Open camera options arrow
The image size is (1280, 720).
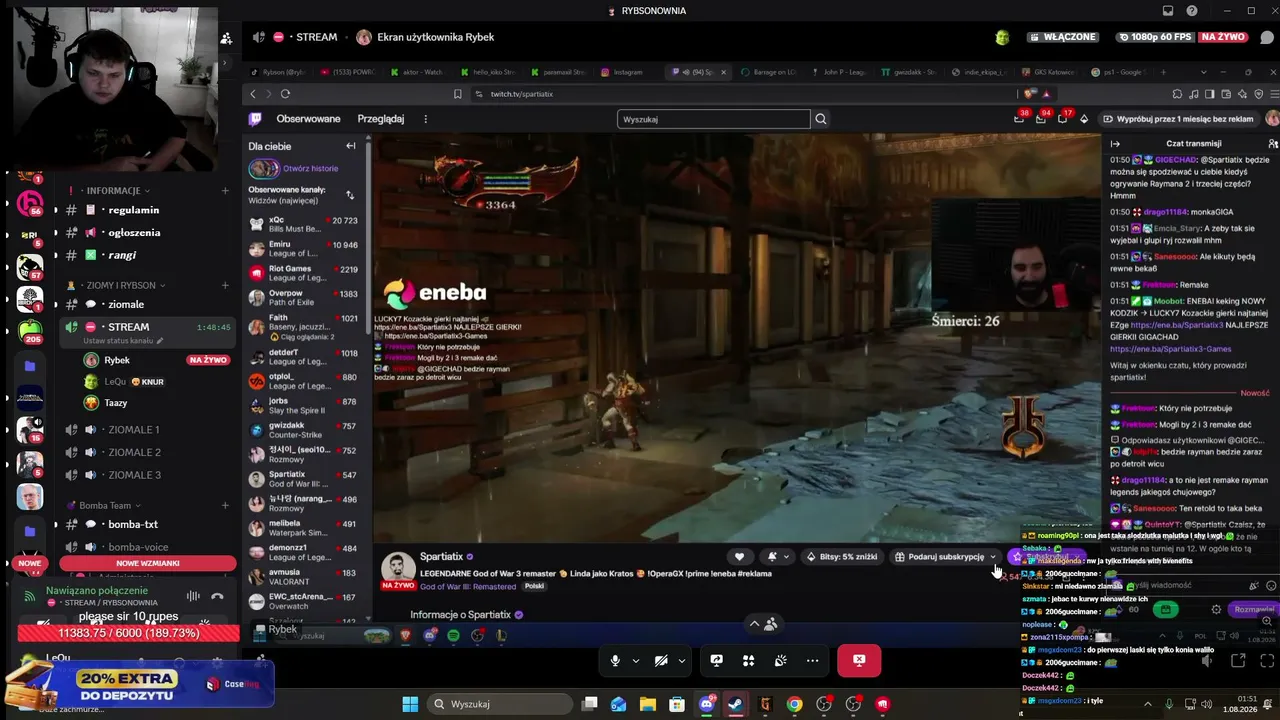[x=681, y=660]
